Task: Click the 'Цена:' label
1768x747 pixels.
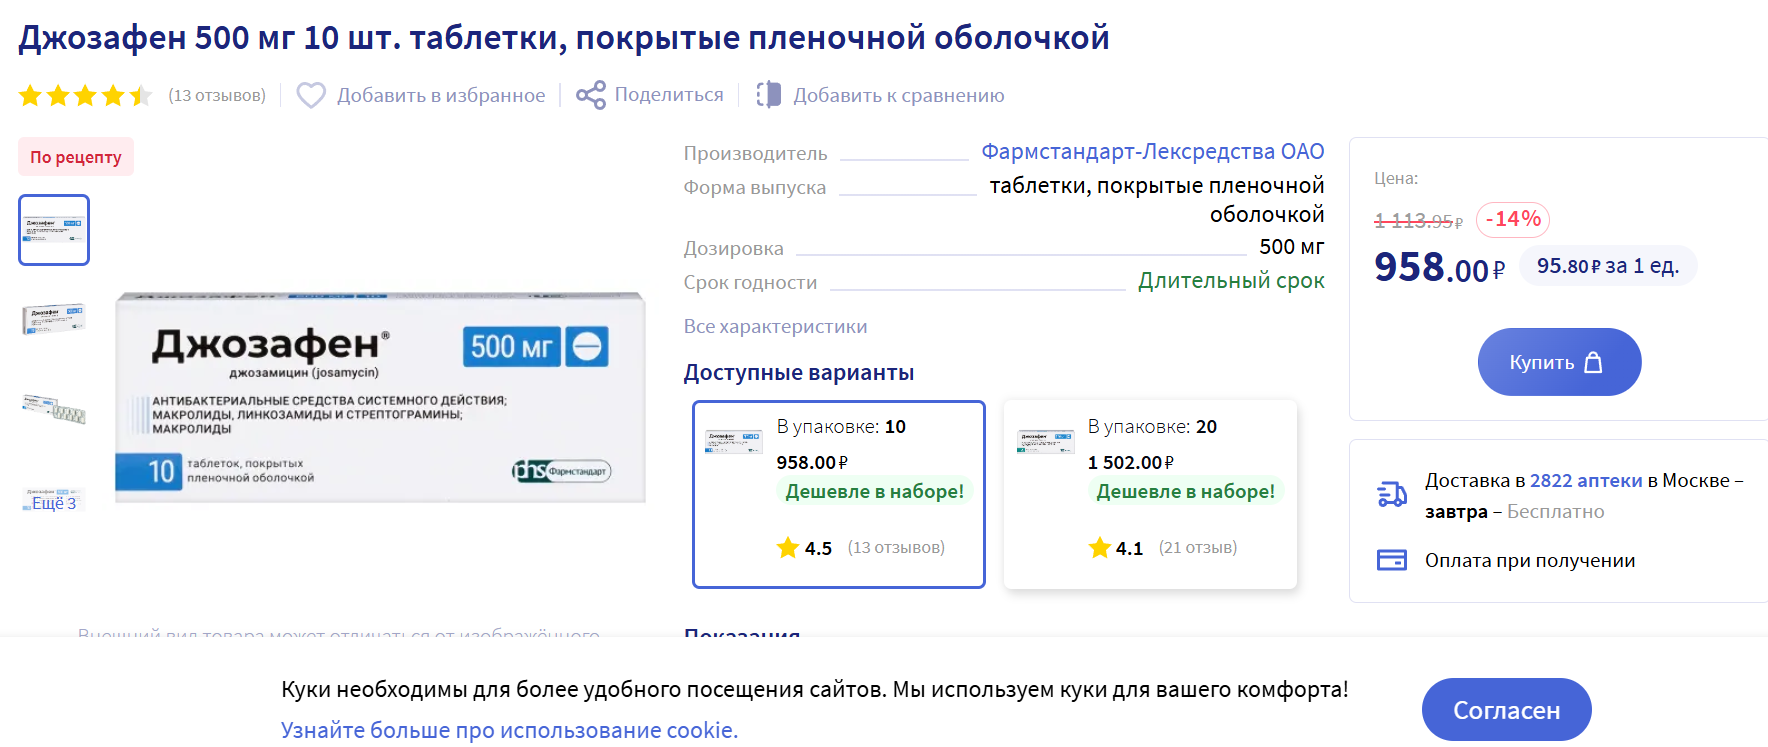Action: [x=1396, y=178]
